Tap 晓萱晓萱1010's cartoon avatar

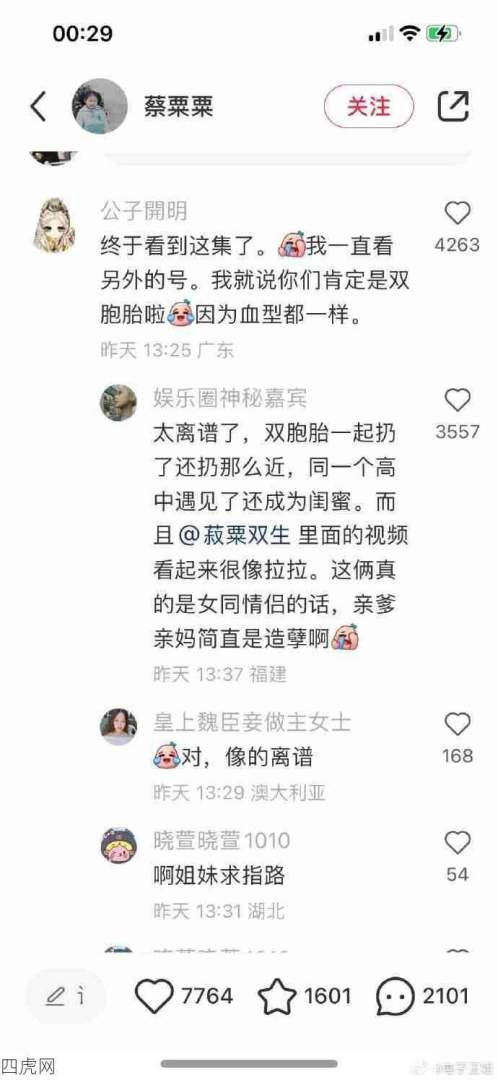click(118, 845)
